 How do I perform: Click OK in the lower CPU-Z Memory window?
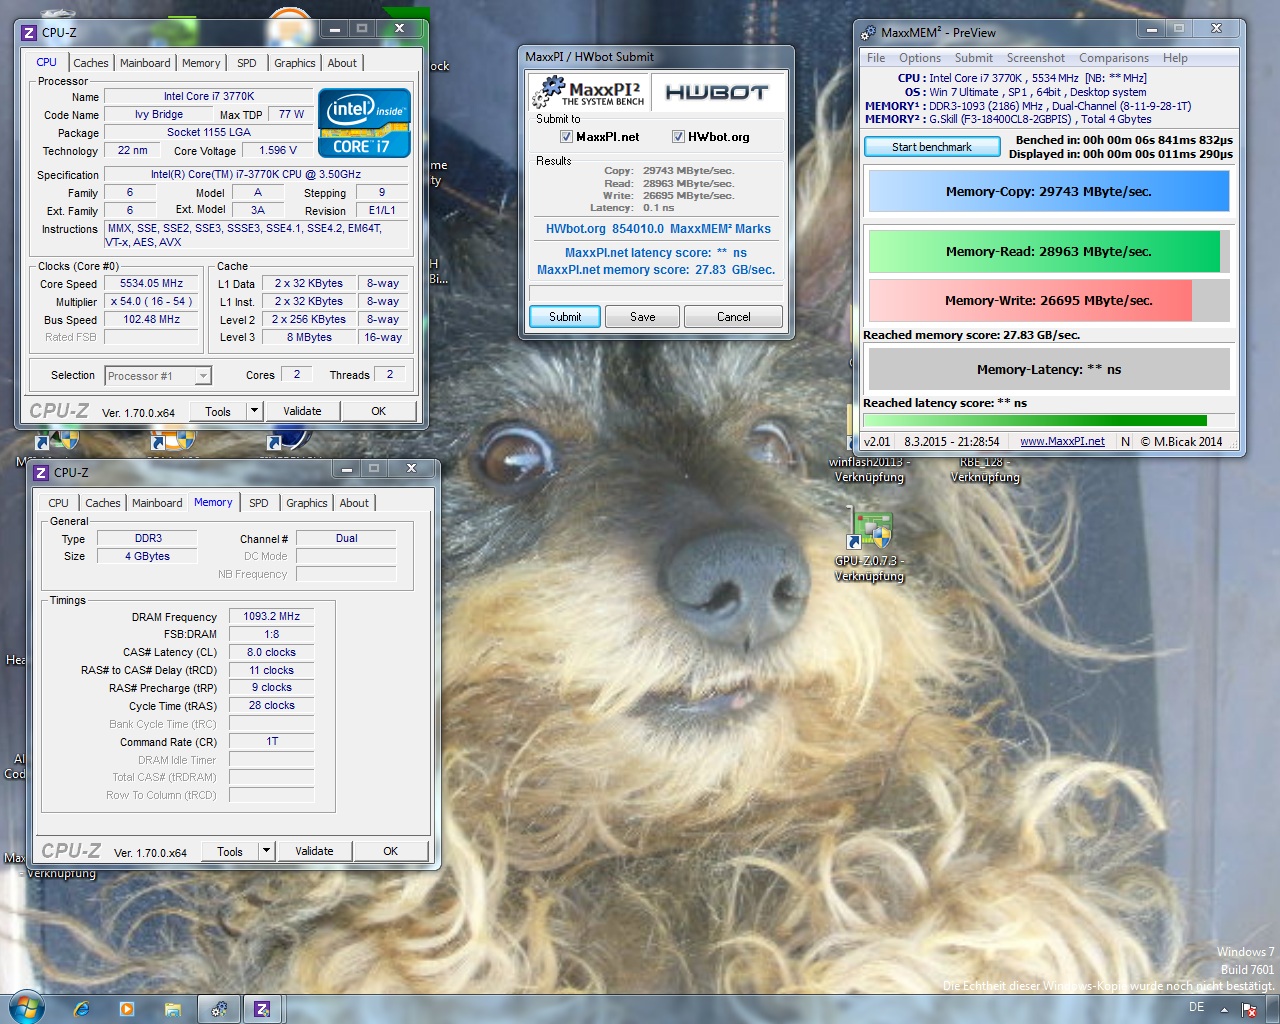click(391, 851)
